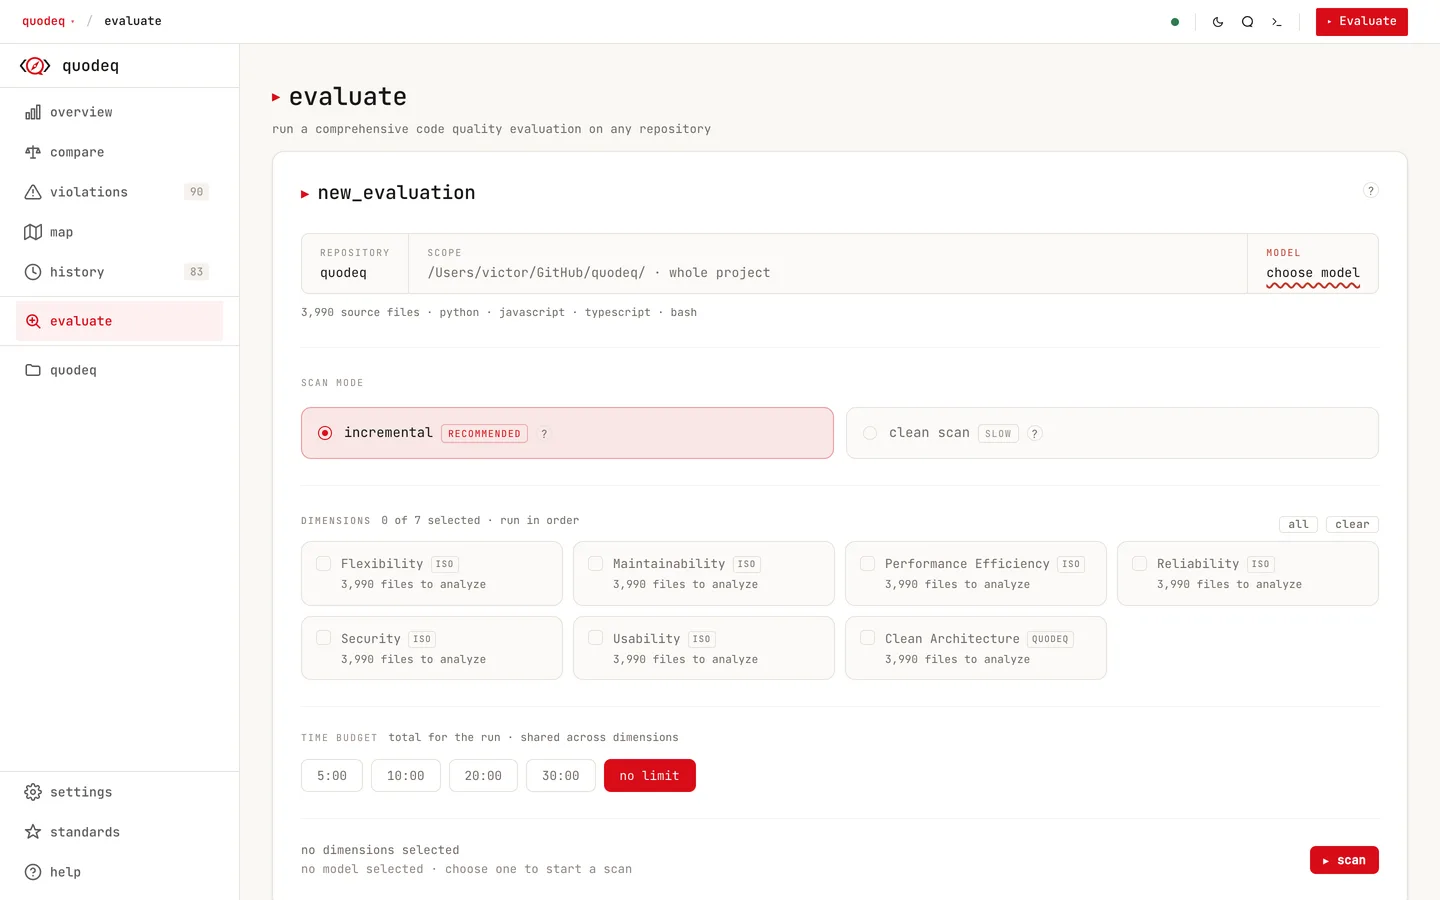Image resolution: width=1440 pixels, height=900 pixels.
Task: Show help for incremental scan mode
Action: point(544,434)
